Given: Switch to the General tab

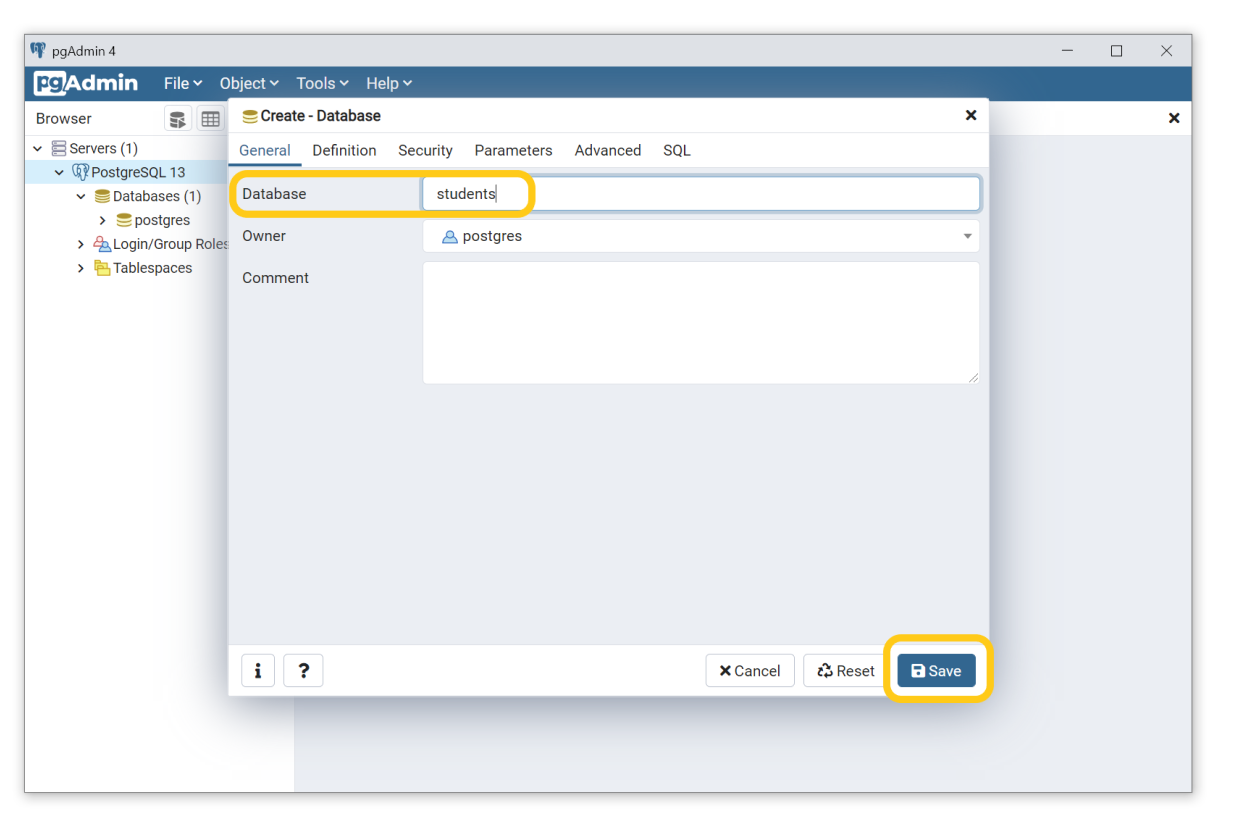Looking at the screenshot, I should (x=265, y=150).
